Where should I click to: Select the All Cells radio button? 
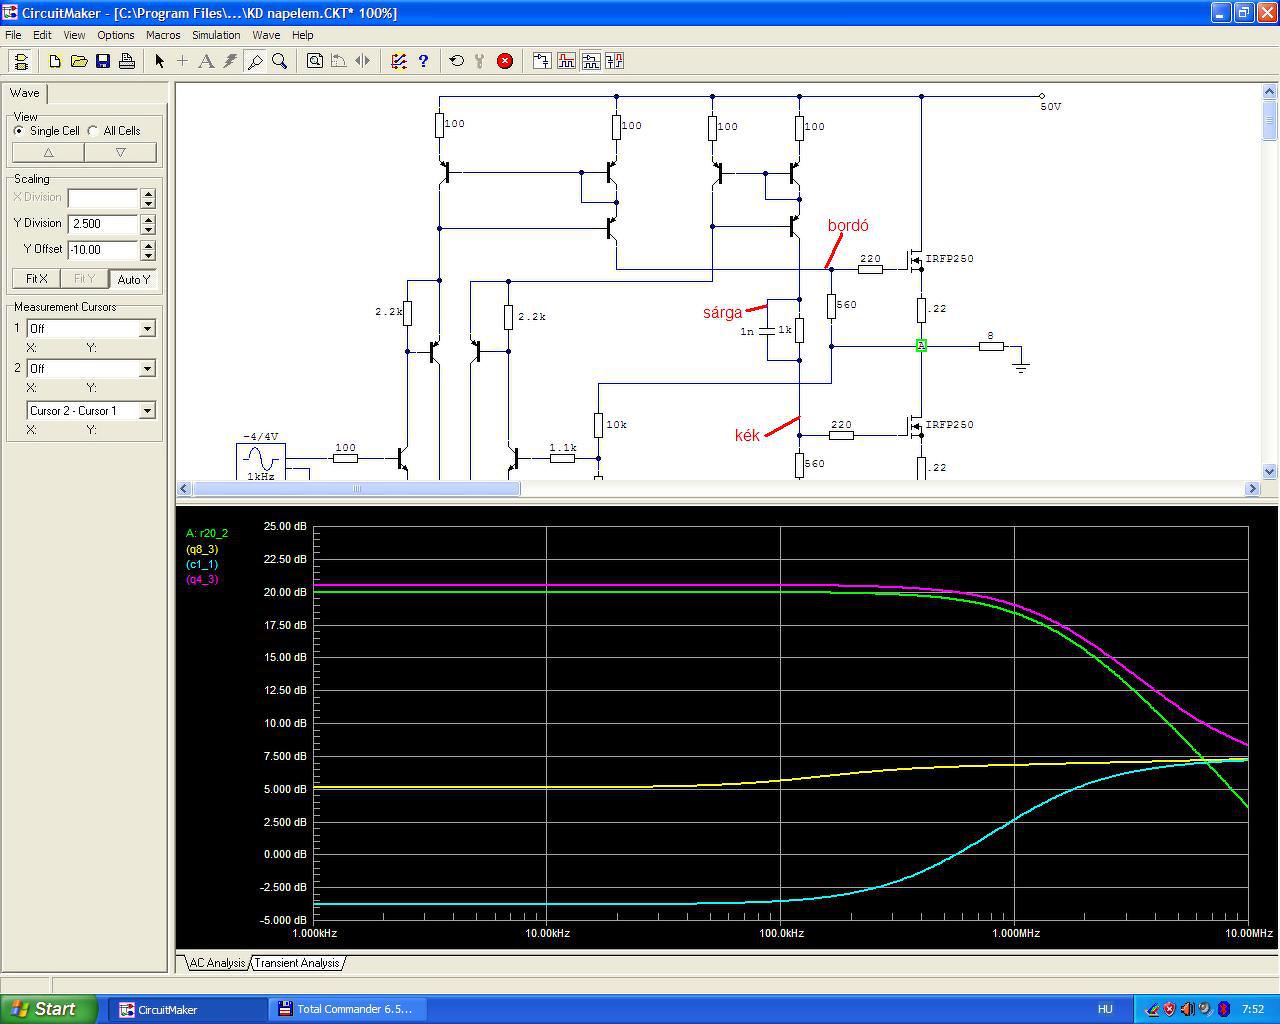coord(93,131)
